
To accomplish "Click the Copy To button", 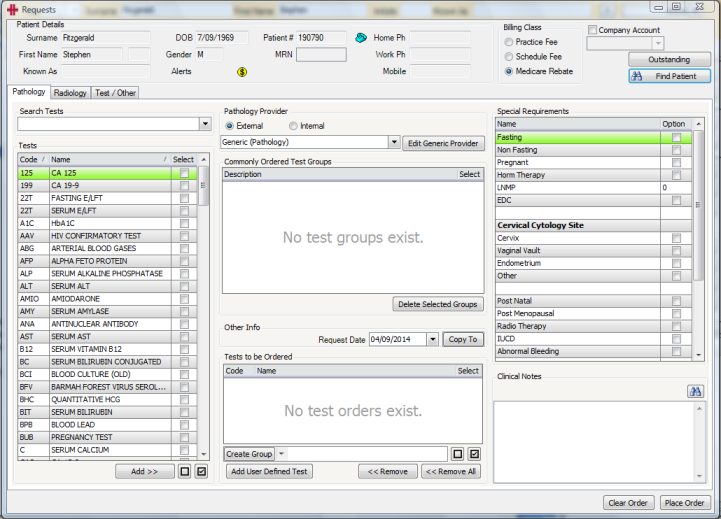I will (463, 339).
